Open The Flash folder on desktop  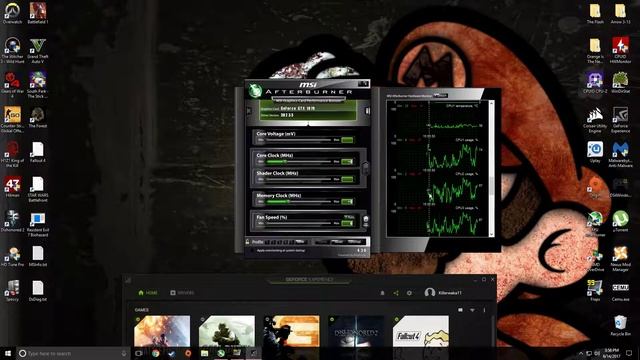(x=595, y=13)
